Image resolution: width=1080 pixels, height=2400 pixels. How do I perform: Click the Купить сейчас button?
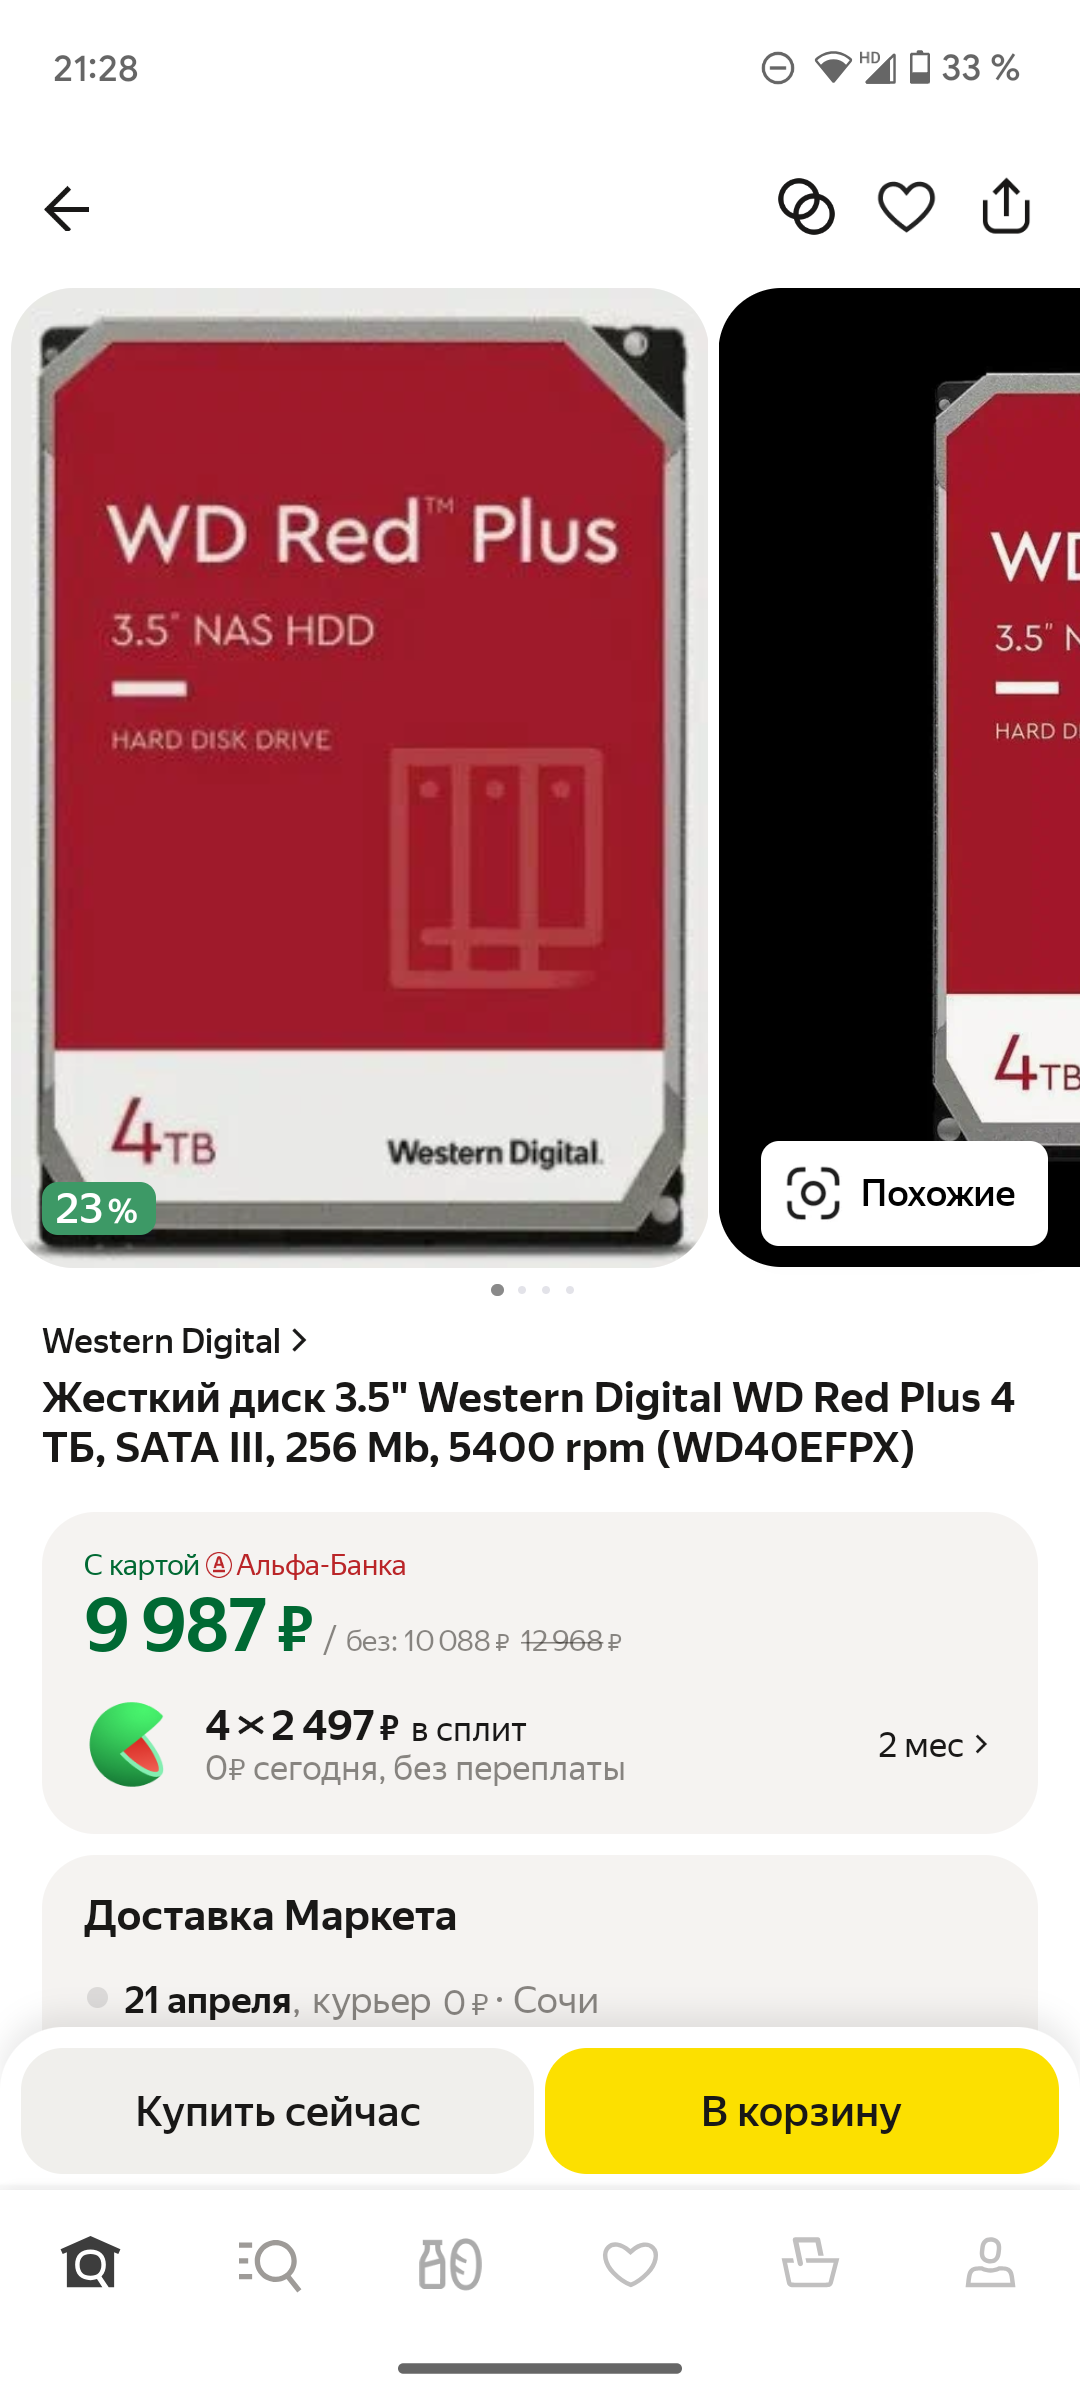click(277, 2111)
